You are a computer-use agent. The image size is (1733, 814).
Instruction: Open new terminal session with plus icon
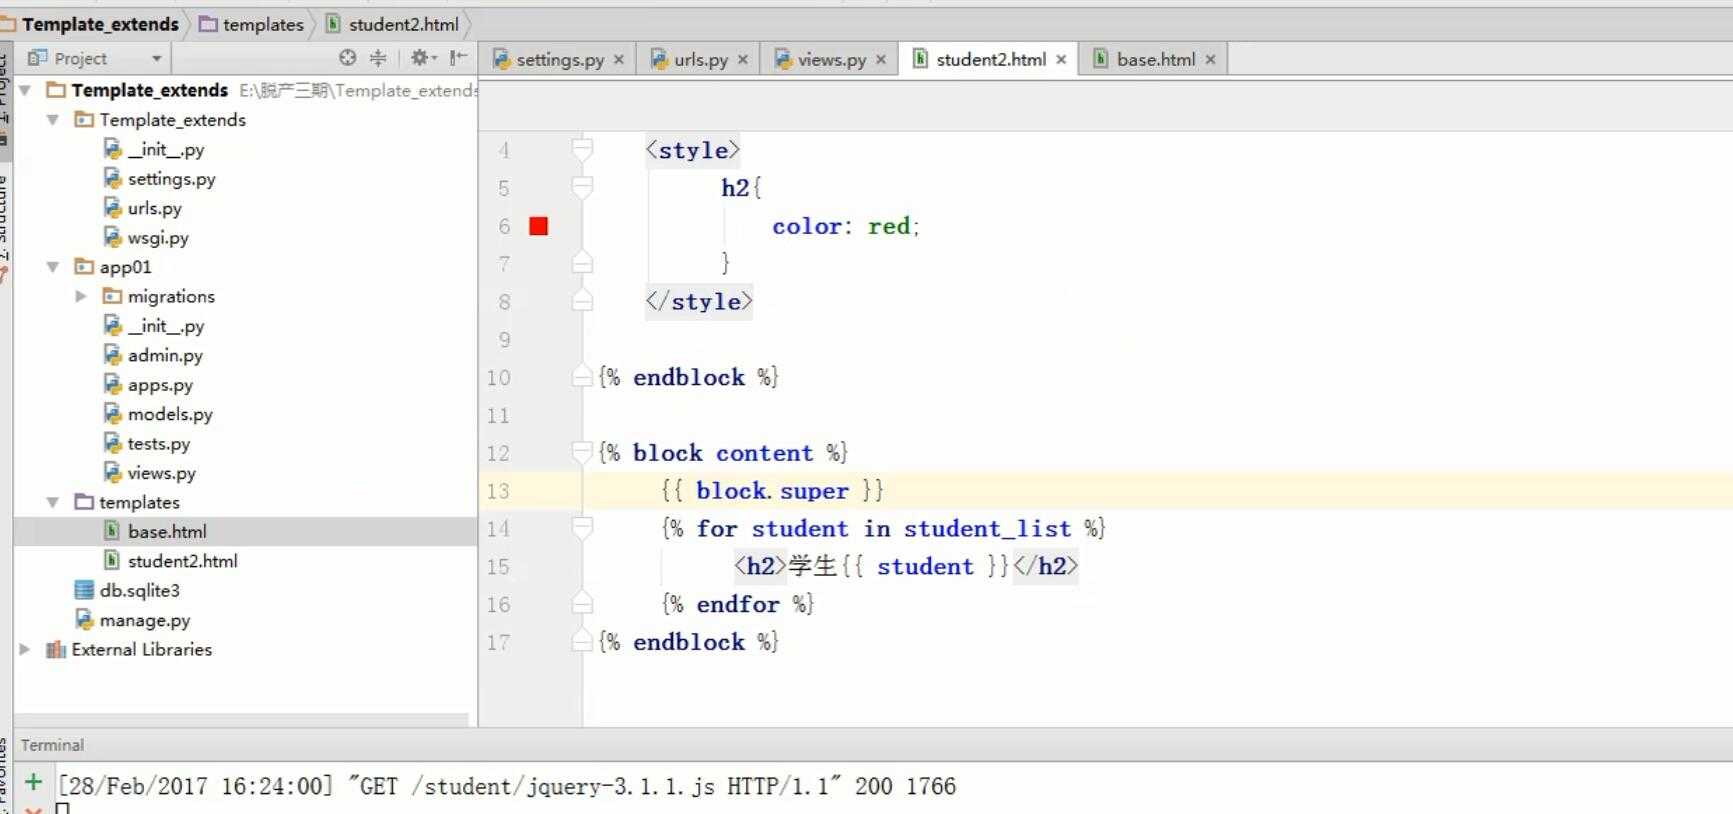33,783
